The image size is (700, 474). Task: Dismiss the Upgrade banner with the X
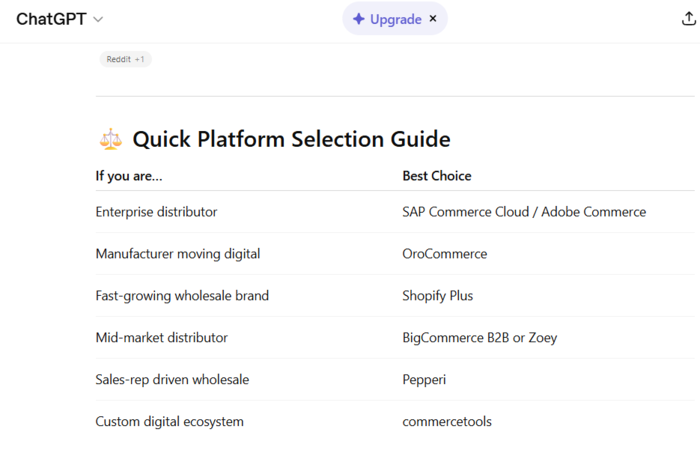[x=433, y=19]
